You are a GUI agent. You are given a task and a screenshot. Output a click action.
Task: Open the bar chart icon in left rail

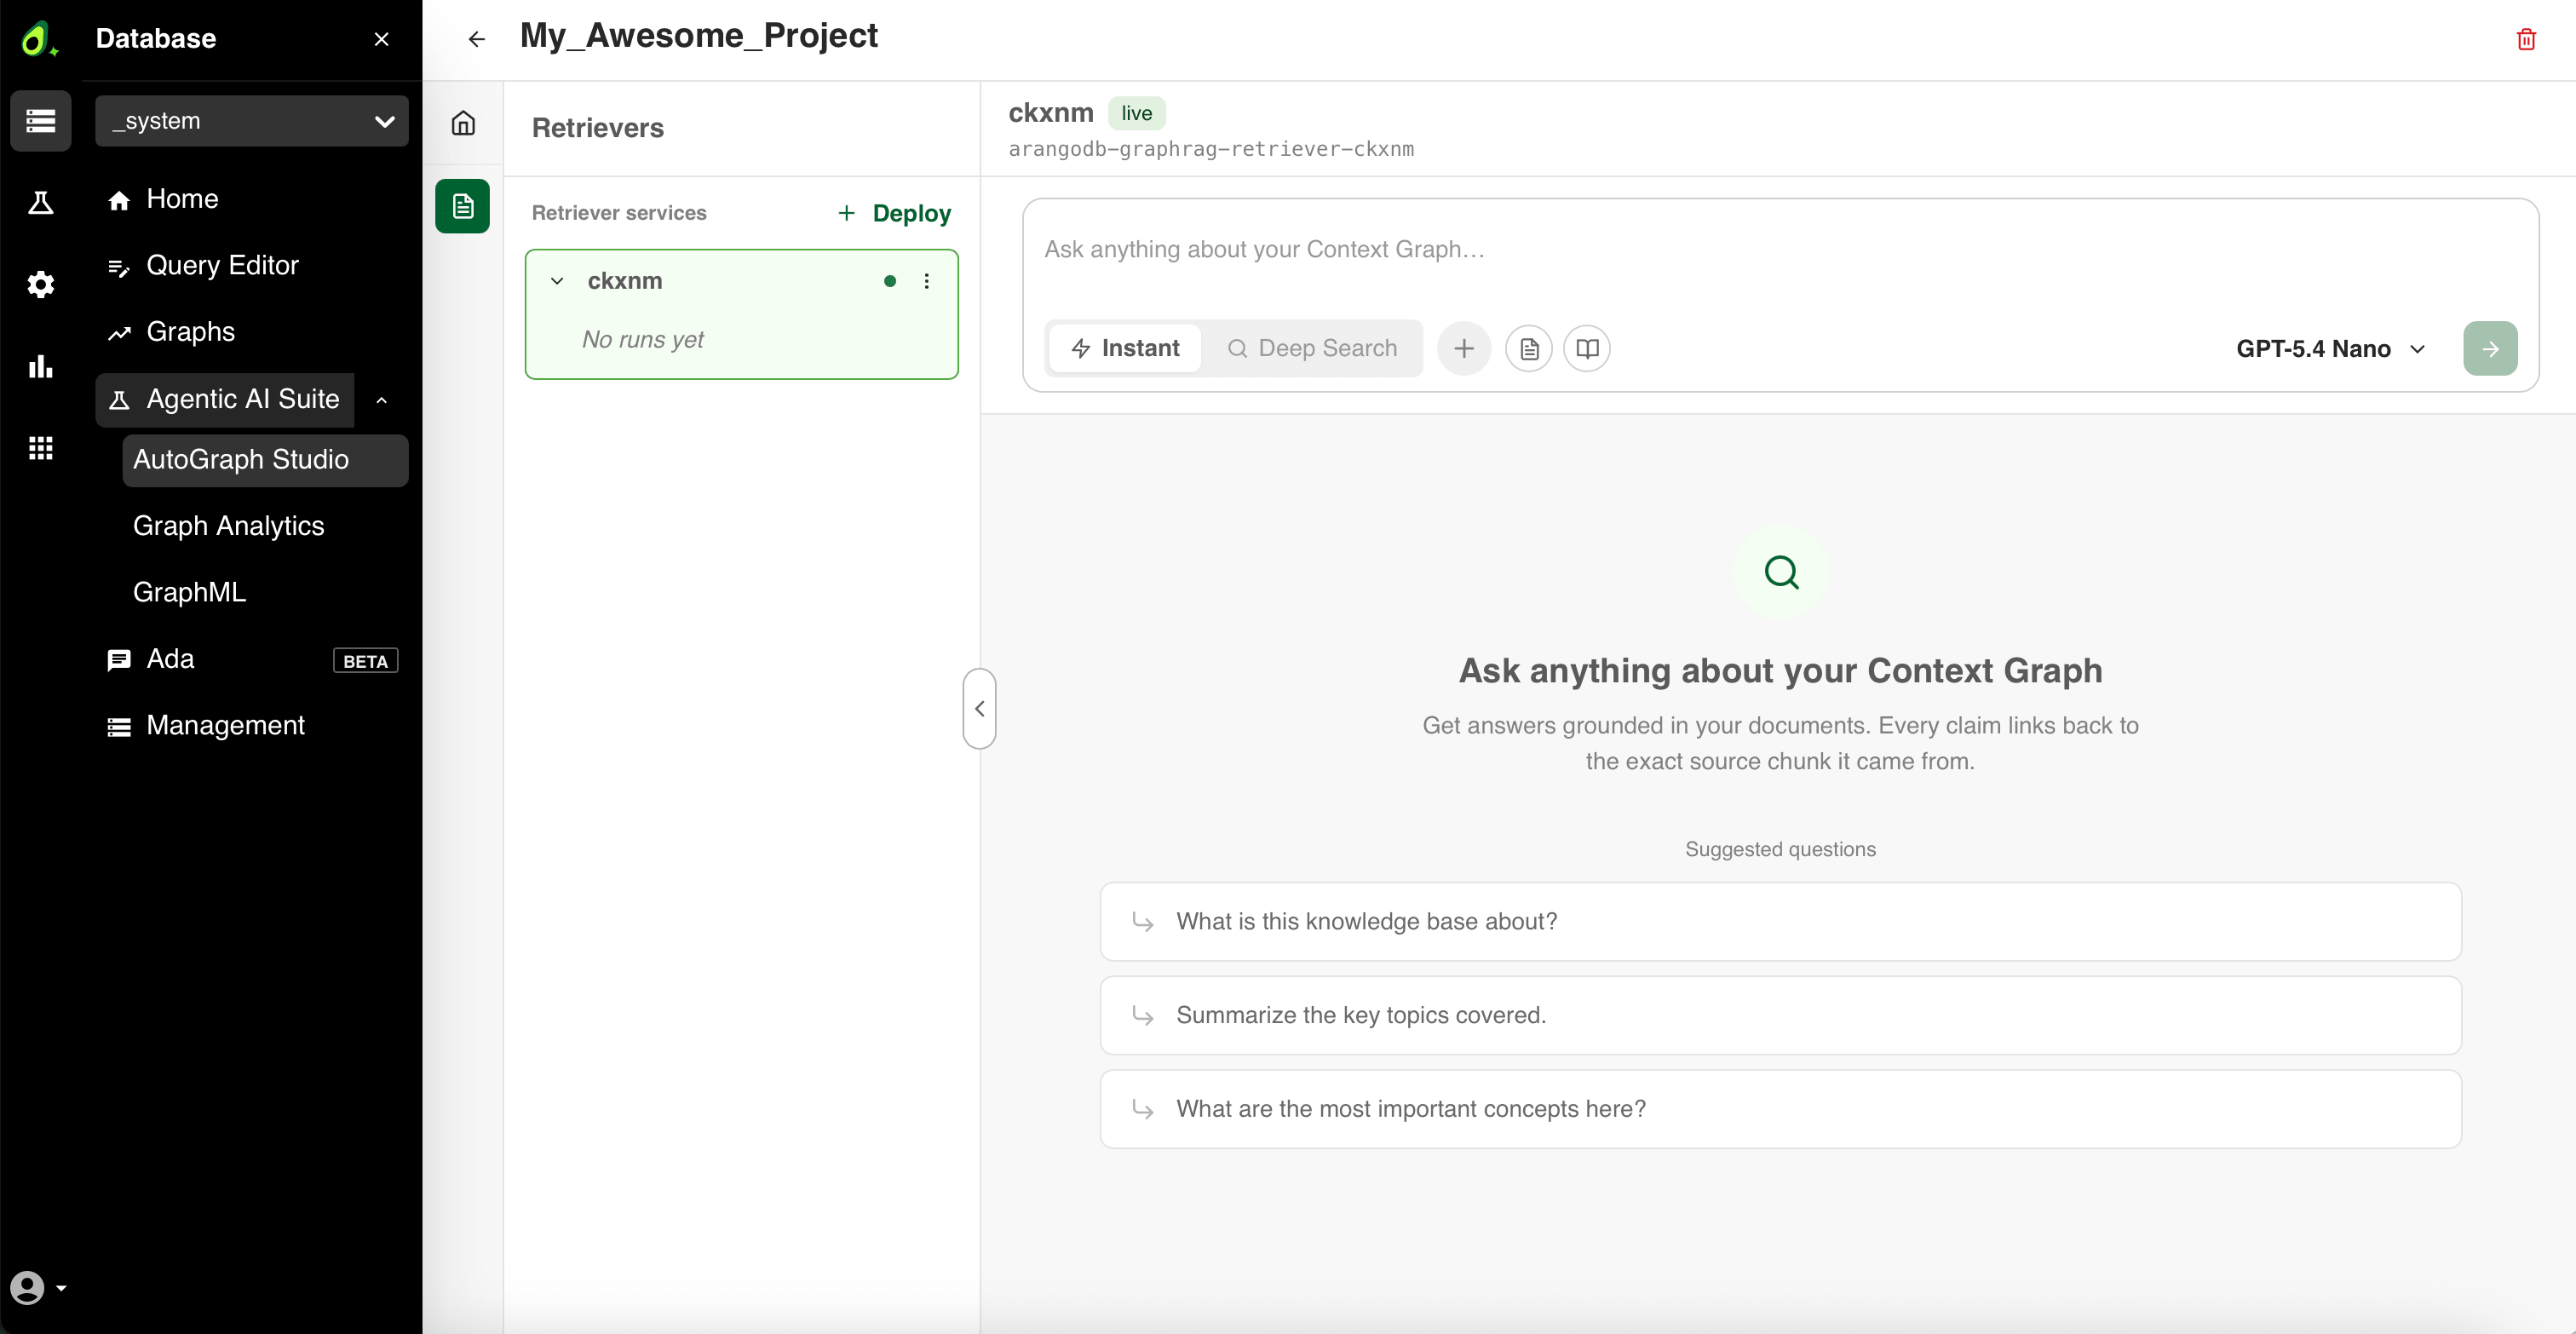pos(41,366)
